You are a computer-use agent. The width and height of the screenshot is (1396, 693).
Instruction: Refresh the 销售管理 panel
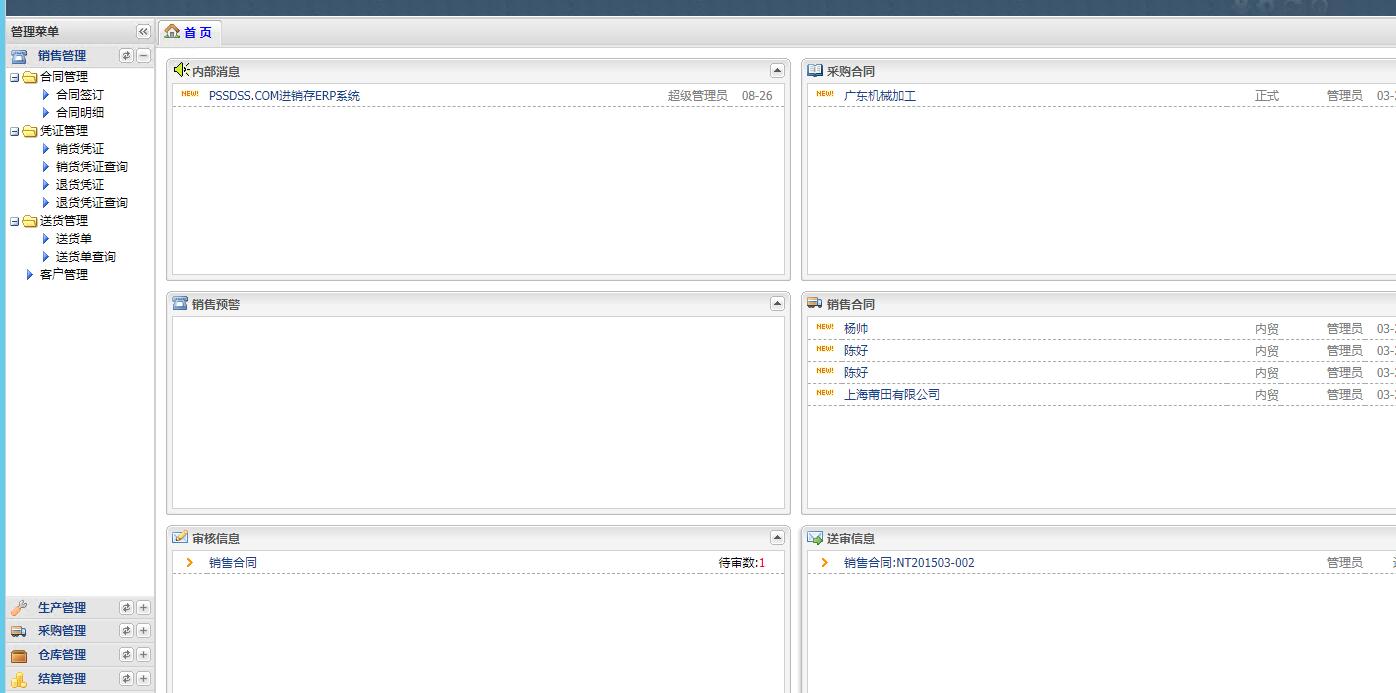(126, 56)
